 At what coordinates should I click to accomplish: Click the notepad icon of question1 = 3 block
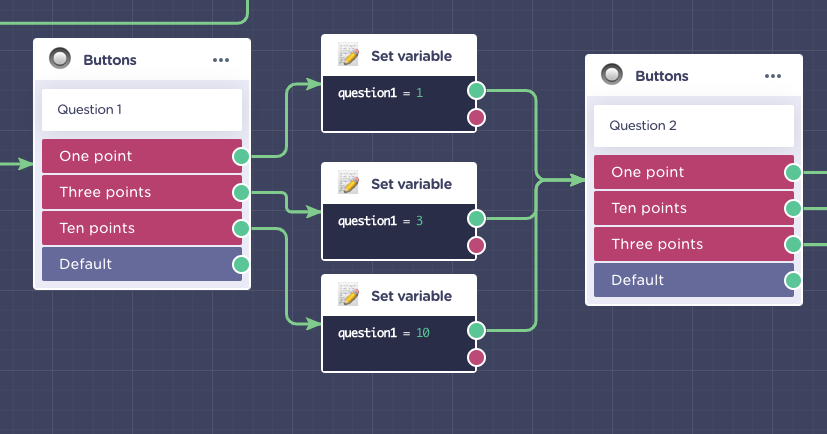click(x=349, y=182)
